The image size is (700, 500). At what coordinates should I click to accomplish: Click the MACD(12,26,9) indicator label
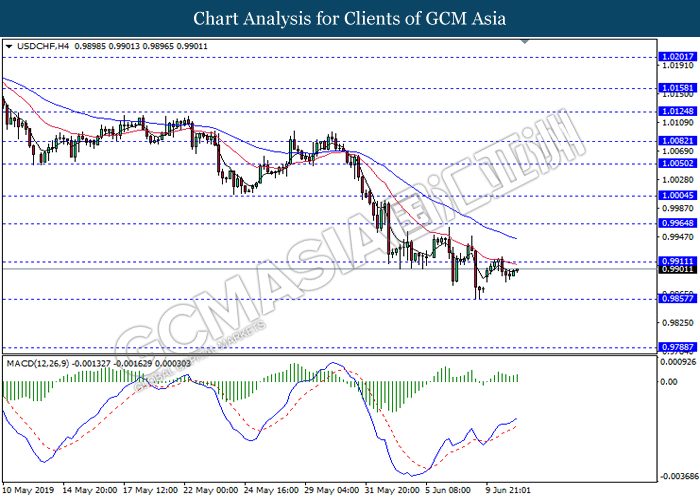pyautogui.click(x=38, y=364)
